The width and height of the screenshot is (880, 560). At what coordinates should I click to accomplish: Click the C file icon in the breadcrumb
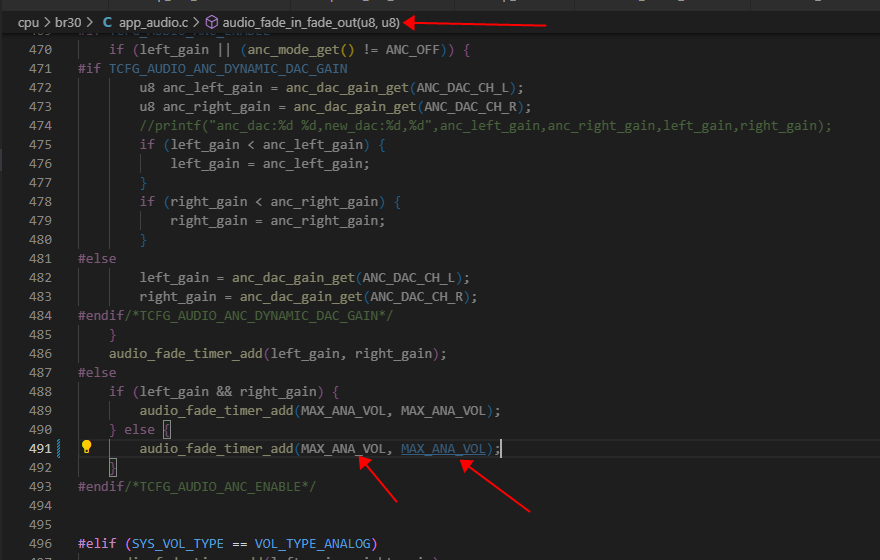(107, 22)
